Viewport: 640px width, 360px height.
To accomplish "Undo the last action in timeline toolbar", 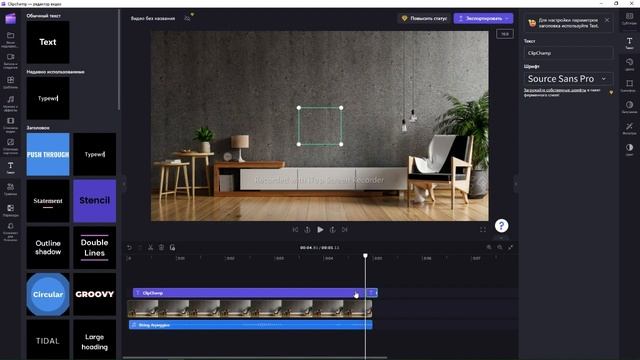I will (x=129, y=247).
